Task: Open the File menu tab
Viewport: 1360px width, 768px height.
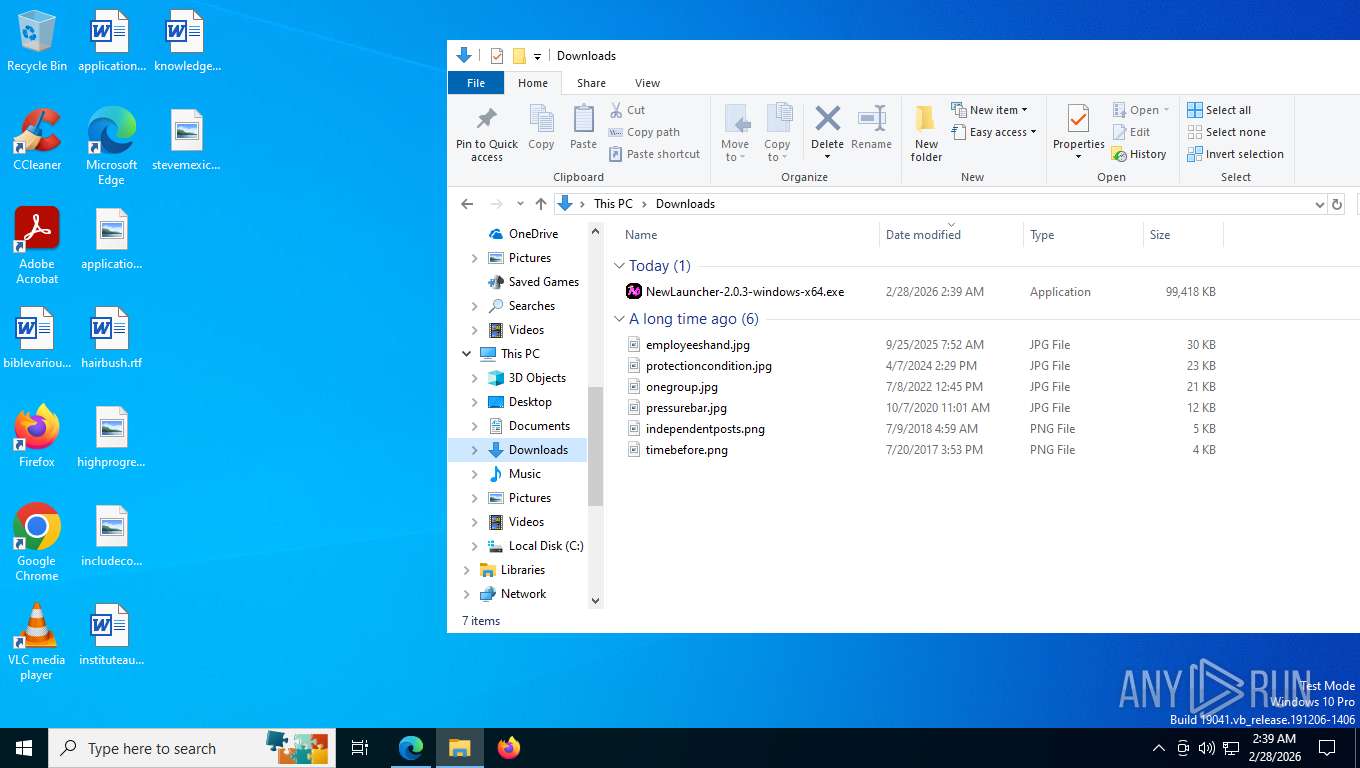Action: (476, 83)
